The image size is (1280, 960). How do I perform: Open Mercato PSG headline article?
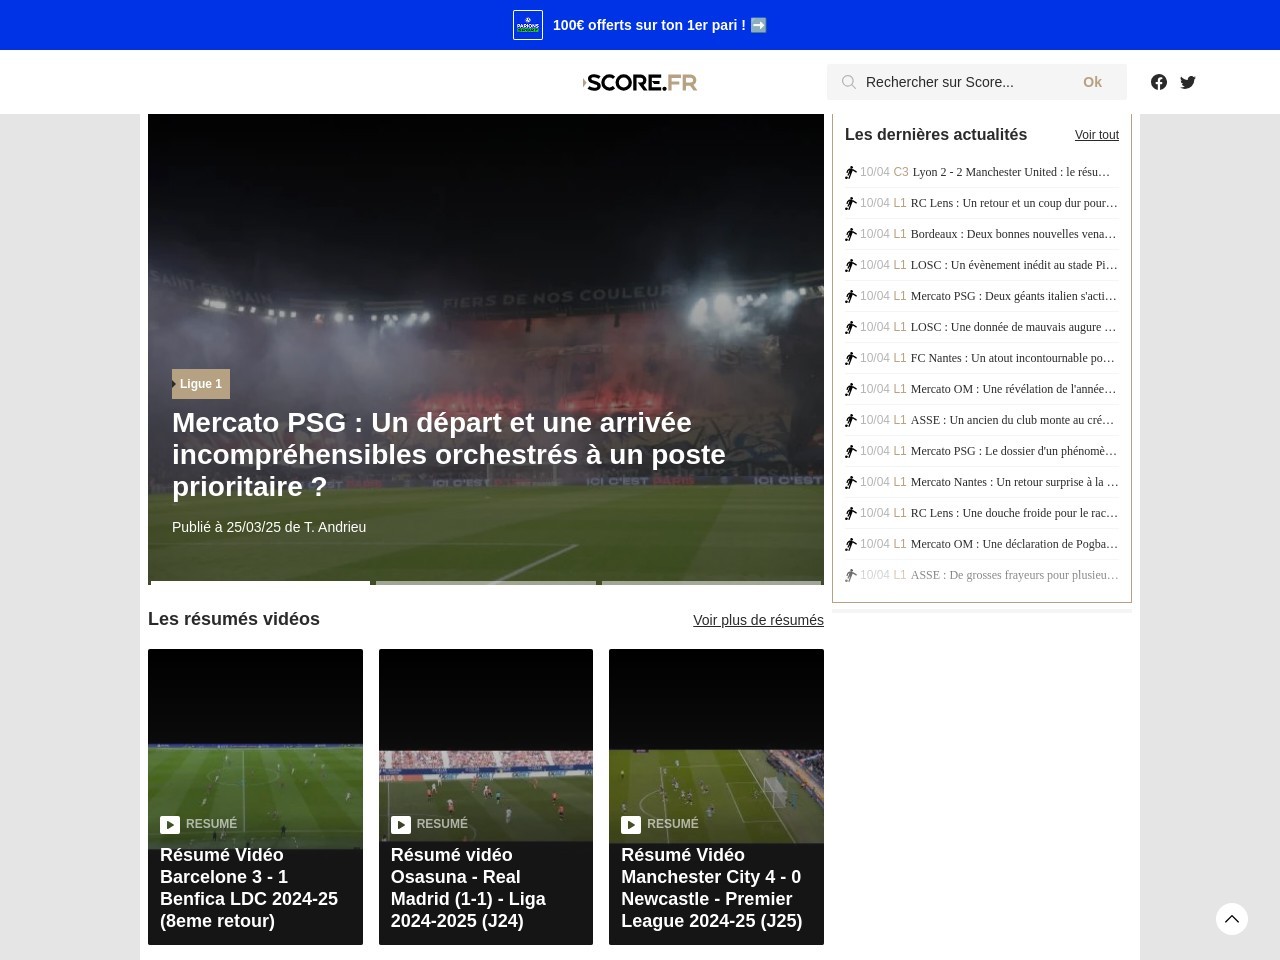point(449,454)
